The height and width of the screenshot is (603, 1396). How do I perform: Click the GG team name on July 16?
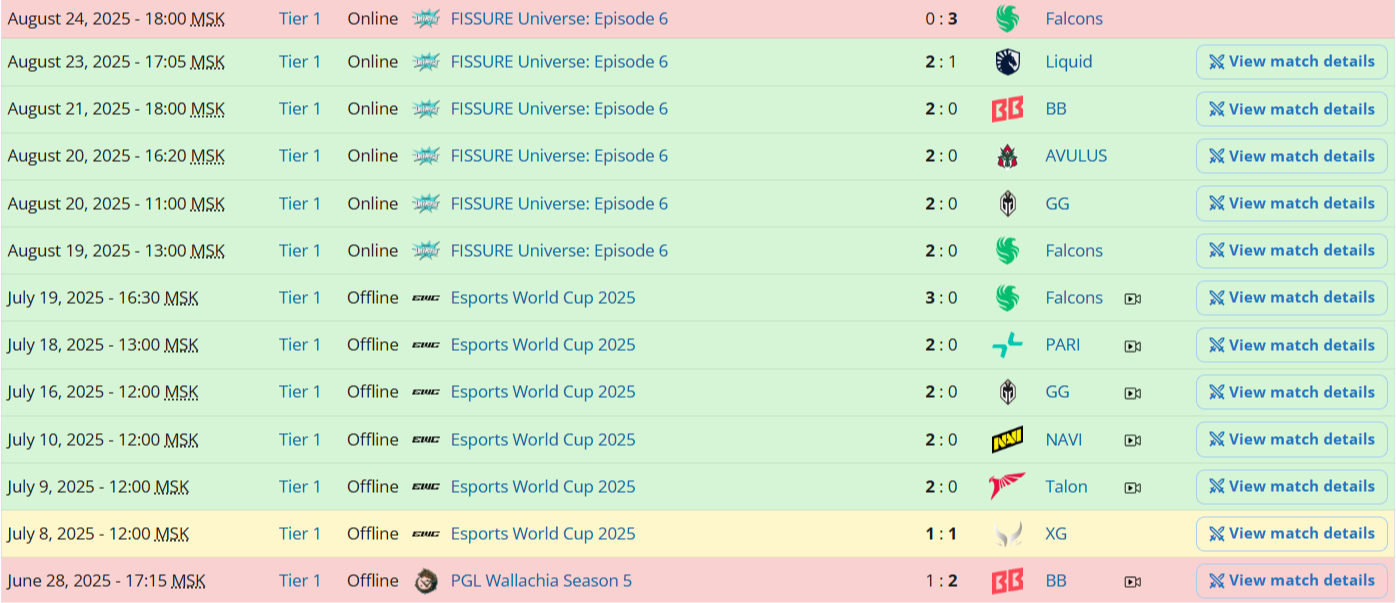click(x=1057, y=392)
